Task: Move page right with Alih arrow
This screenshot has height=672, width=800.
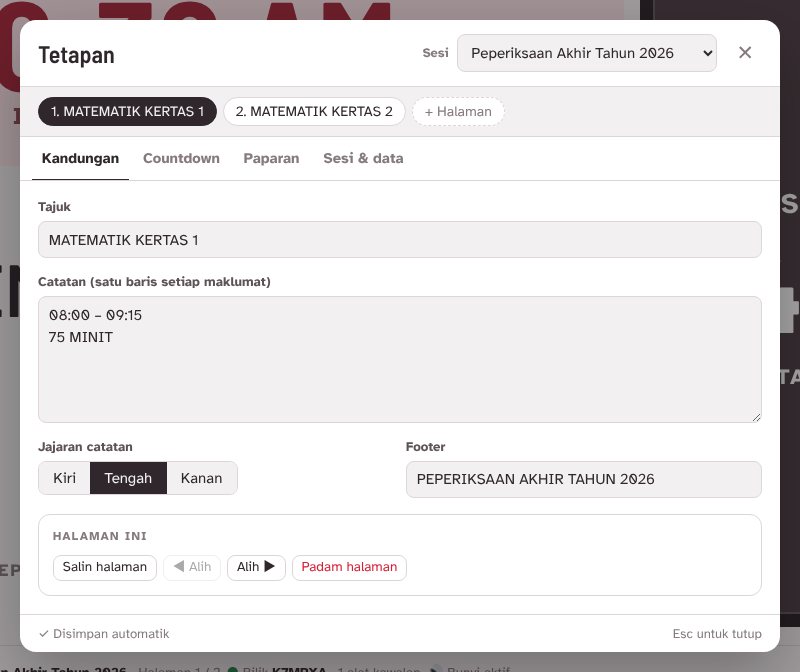Action: point(256,567)
